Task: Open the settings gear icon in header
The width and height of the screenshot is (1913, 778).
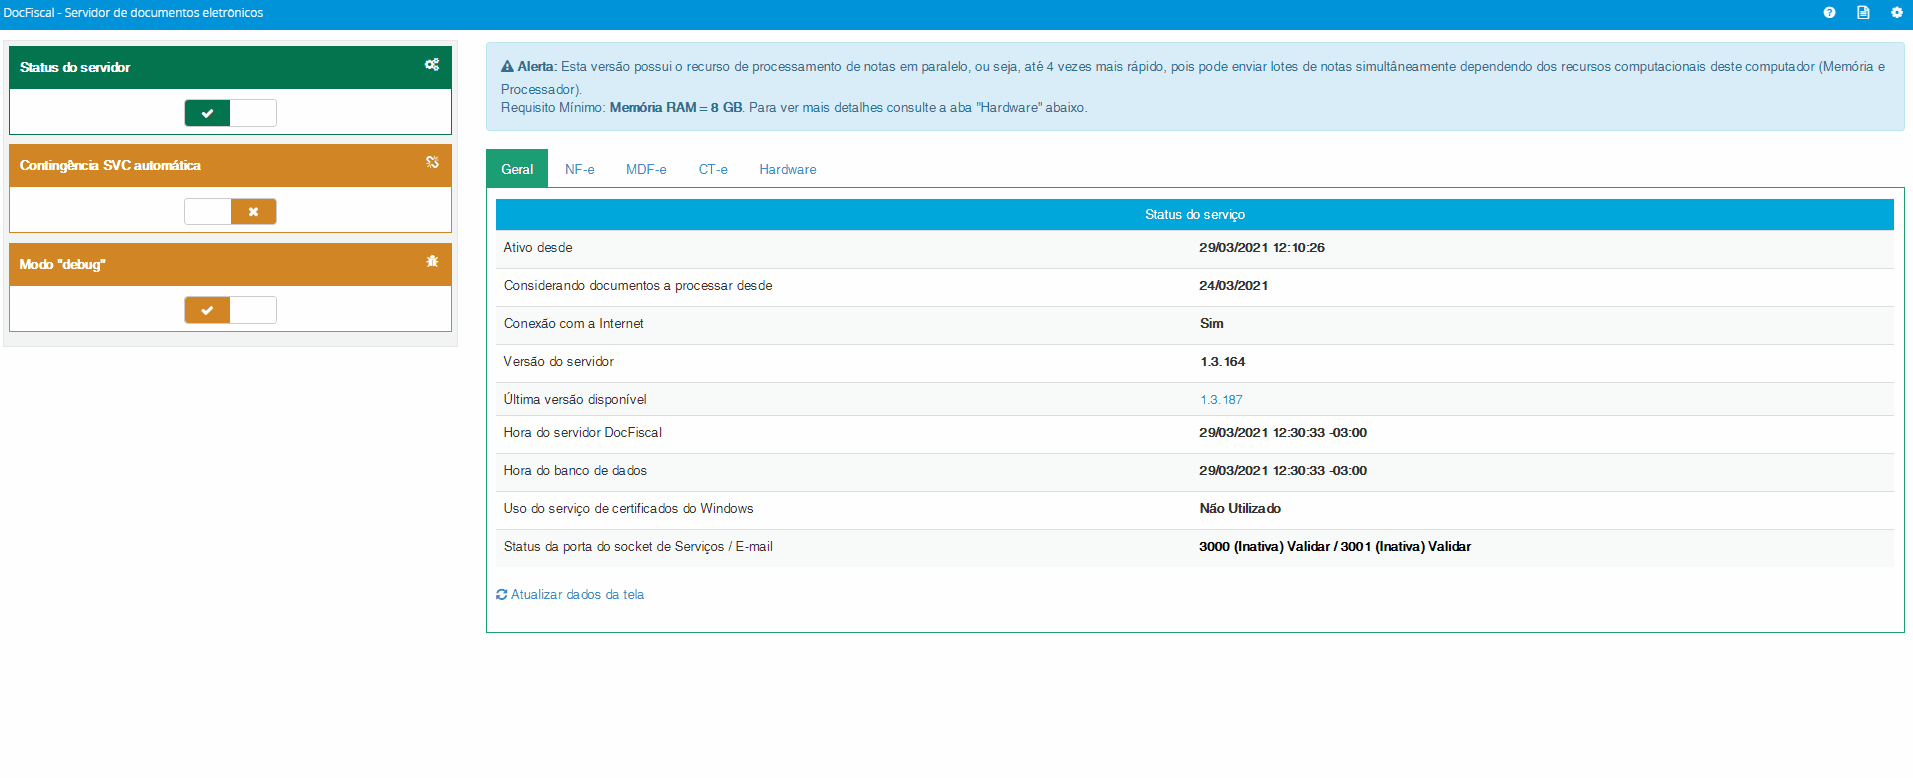Action: [x=1897, y=13]
